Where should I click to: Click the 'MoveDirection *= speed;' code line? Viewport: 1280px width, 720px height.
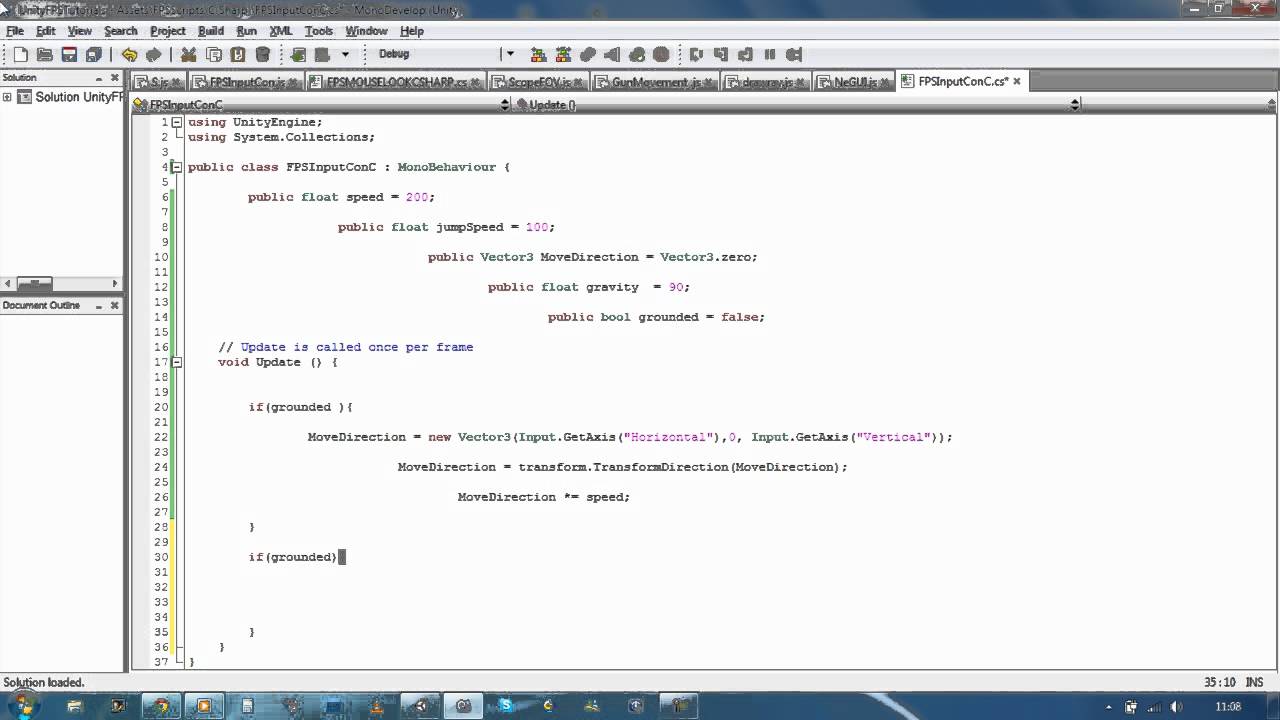[x=544, y=497]
